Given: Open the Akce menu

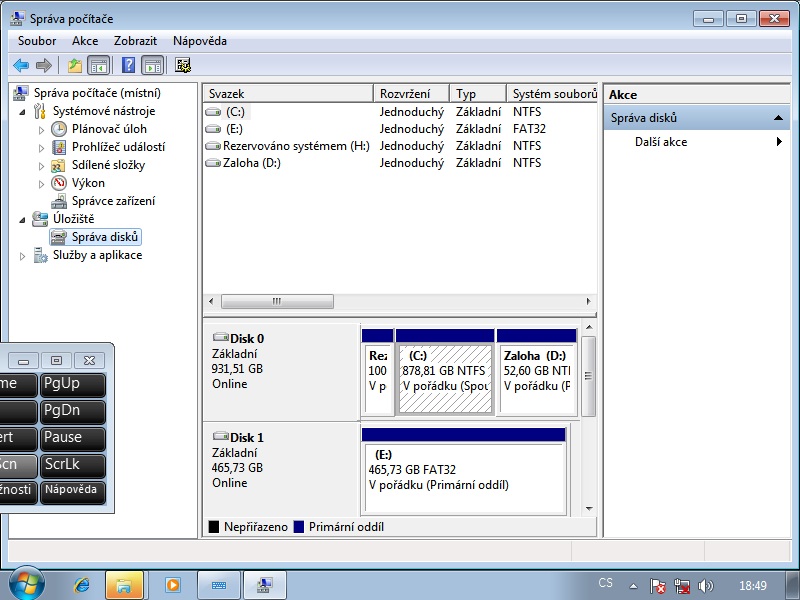Looking at the screenshot, I should 85,41.
